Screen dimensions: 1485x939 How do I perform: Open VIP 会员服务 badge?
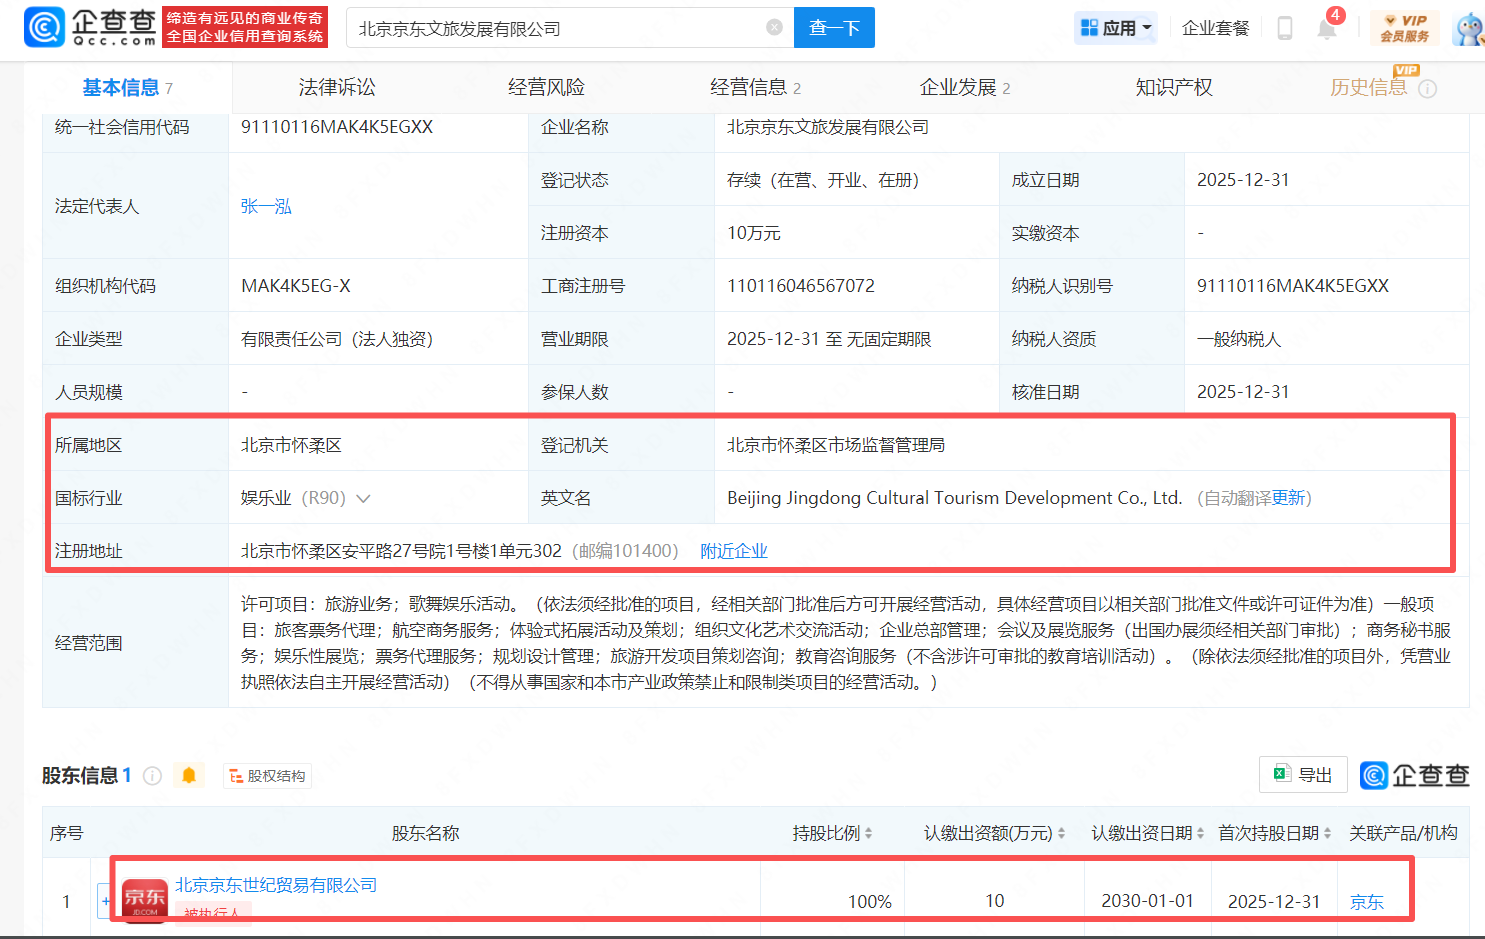[1404, 28]
